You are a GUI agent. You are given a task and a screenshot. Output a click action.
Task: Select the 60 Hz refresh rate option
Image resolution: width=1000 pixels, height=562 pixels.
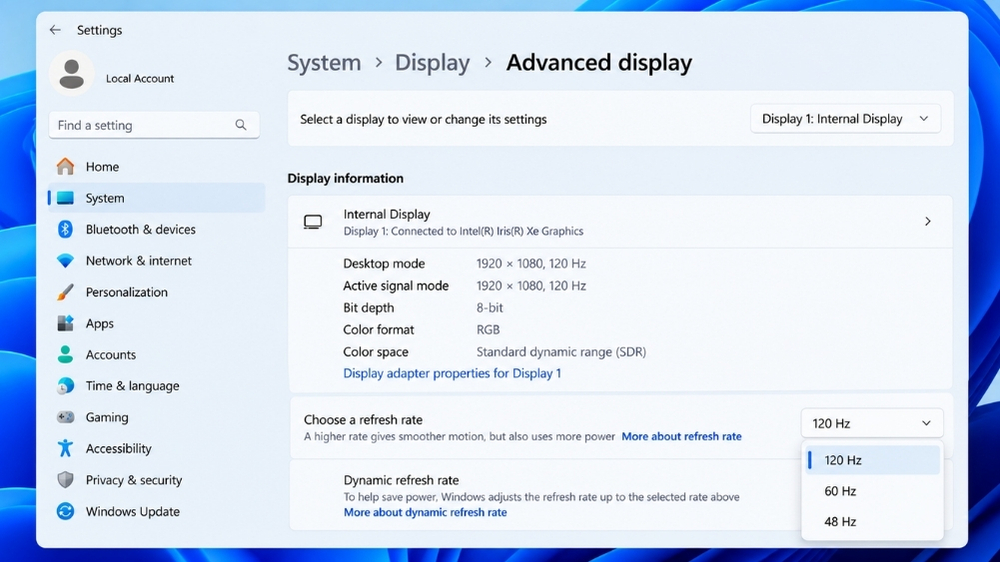(x=872, y=491)
